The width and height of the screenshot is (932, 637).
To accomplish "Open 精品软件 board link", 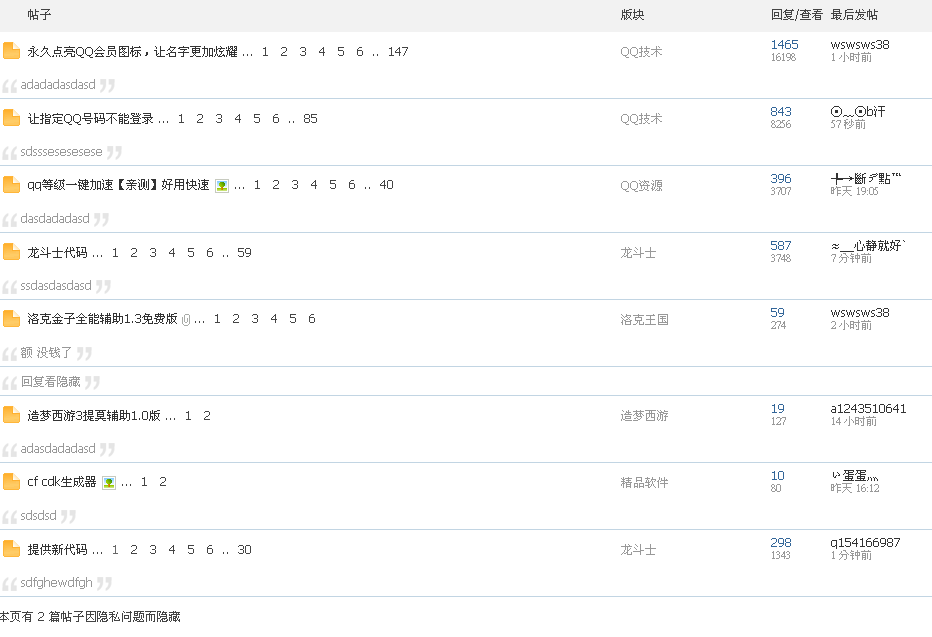I will 644,483.
